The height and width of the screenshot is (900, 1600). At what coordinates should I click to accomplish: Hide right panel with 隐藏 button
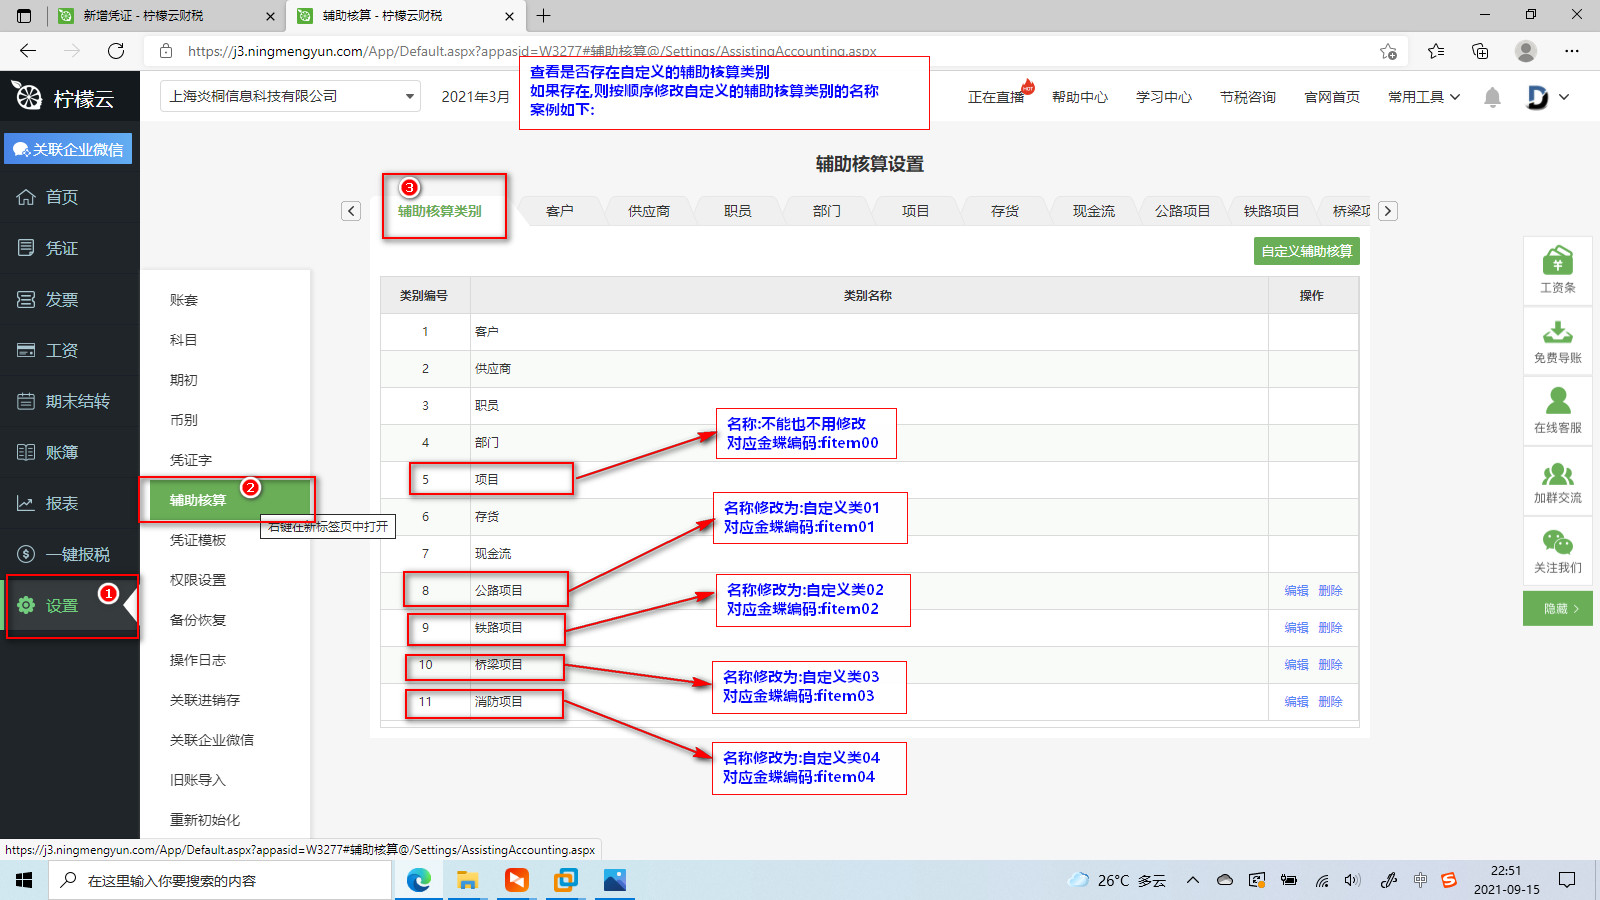1557,608
